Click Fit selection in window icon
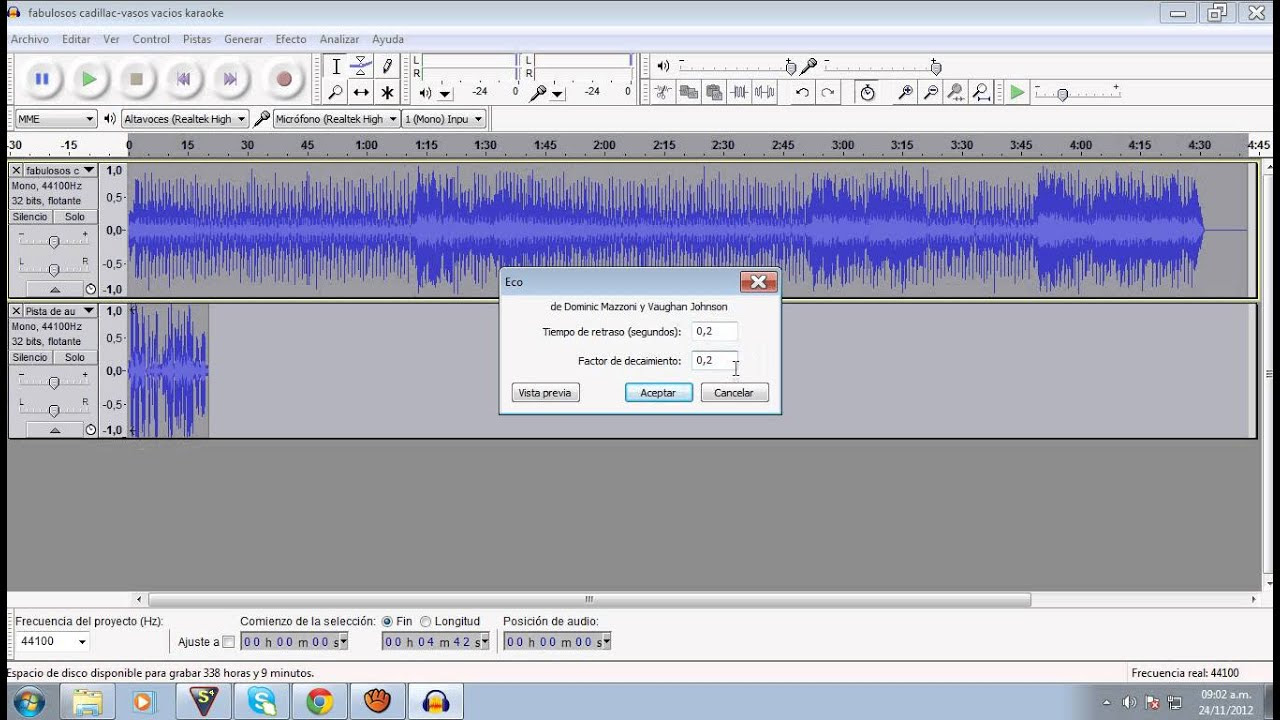 956,92
